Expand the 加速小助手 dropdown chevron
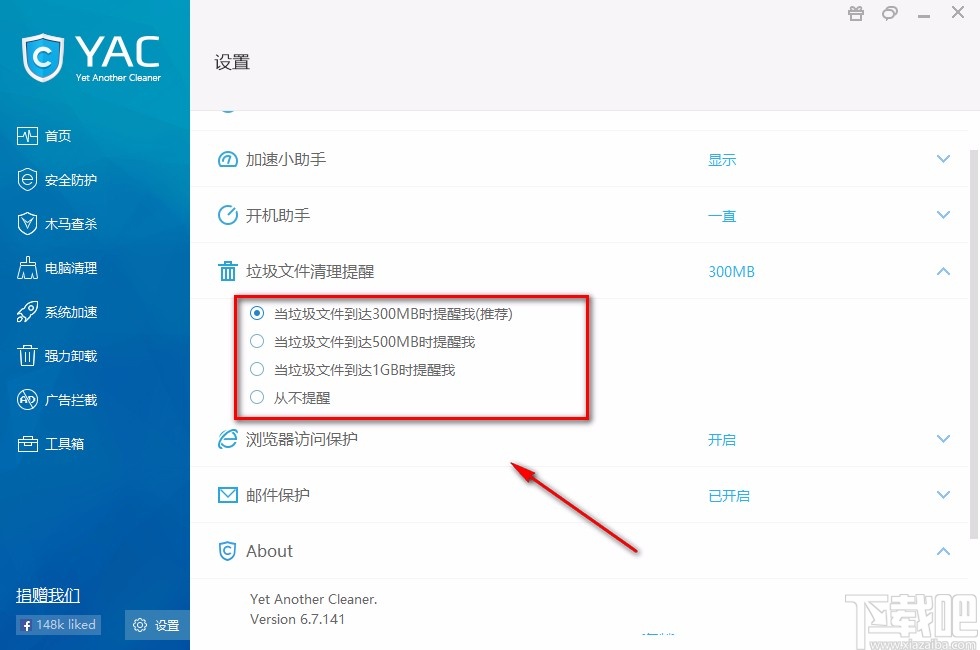 [x=943, y=159]
